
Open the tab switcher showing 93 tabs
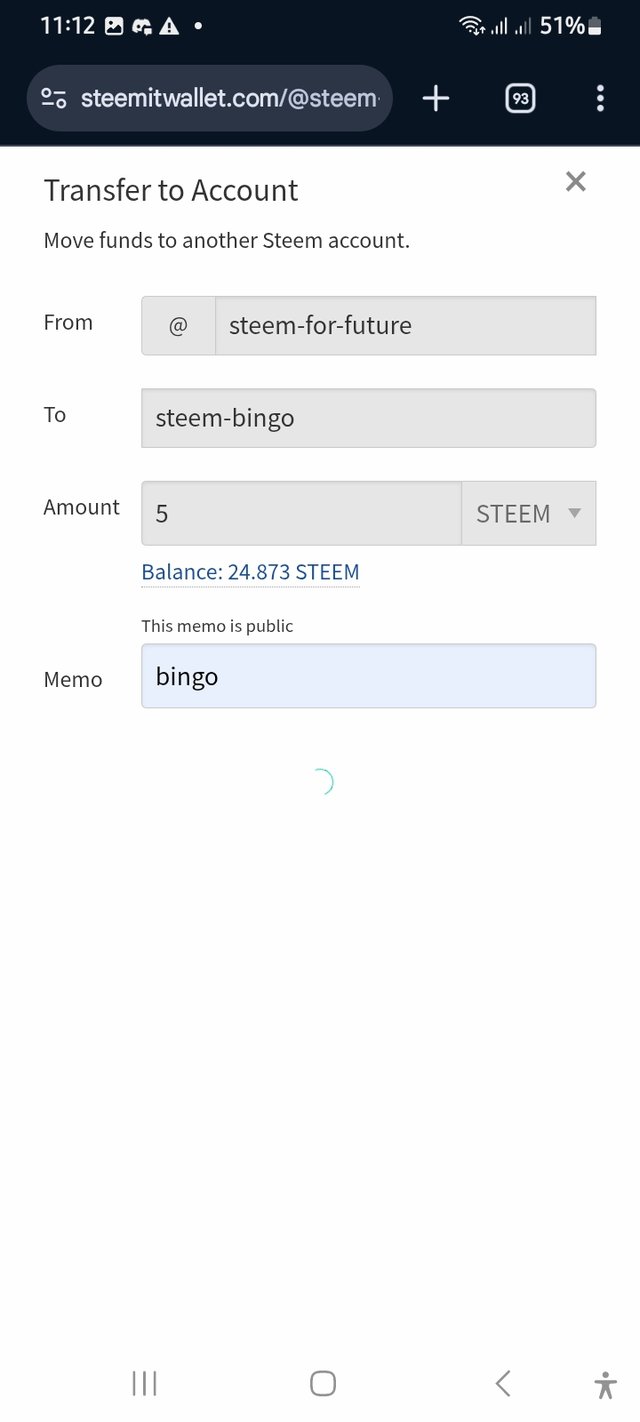[520, 98]
